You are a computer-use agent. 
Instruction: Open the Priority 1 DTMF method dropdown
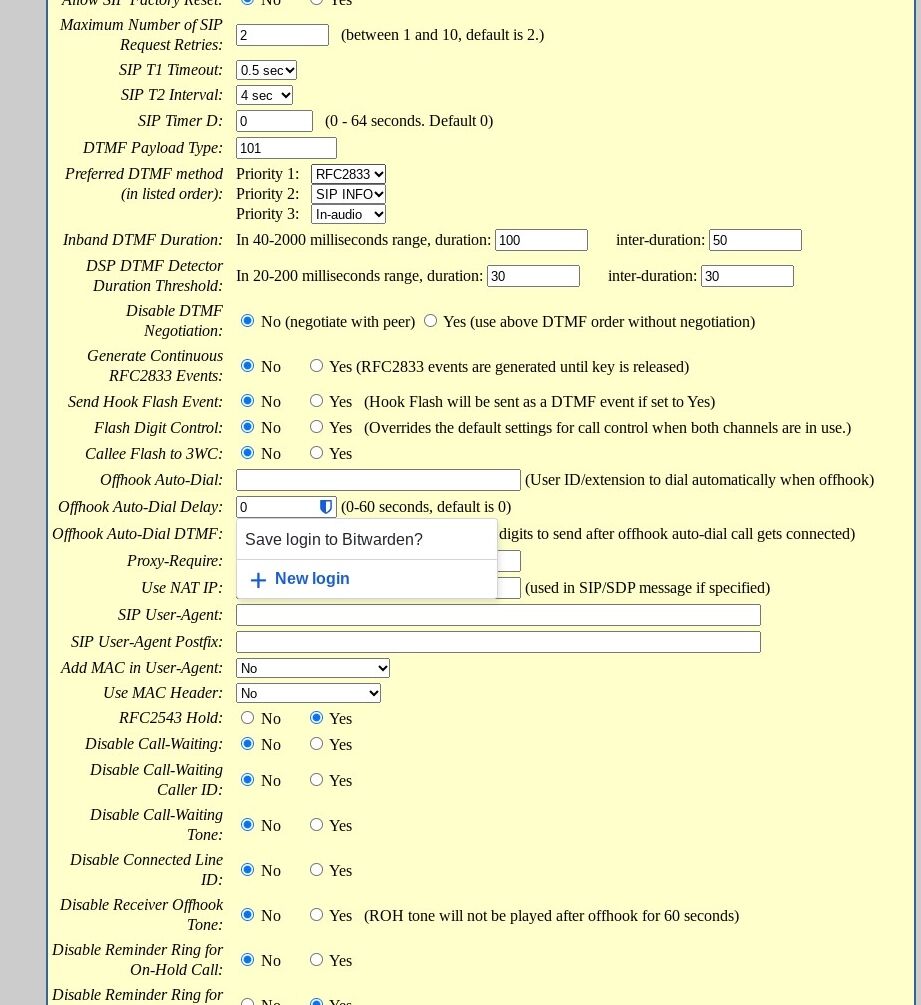point(348,174)
